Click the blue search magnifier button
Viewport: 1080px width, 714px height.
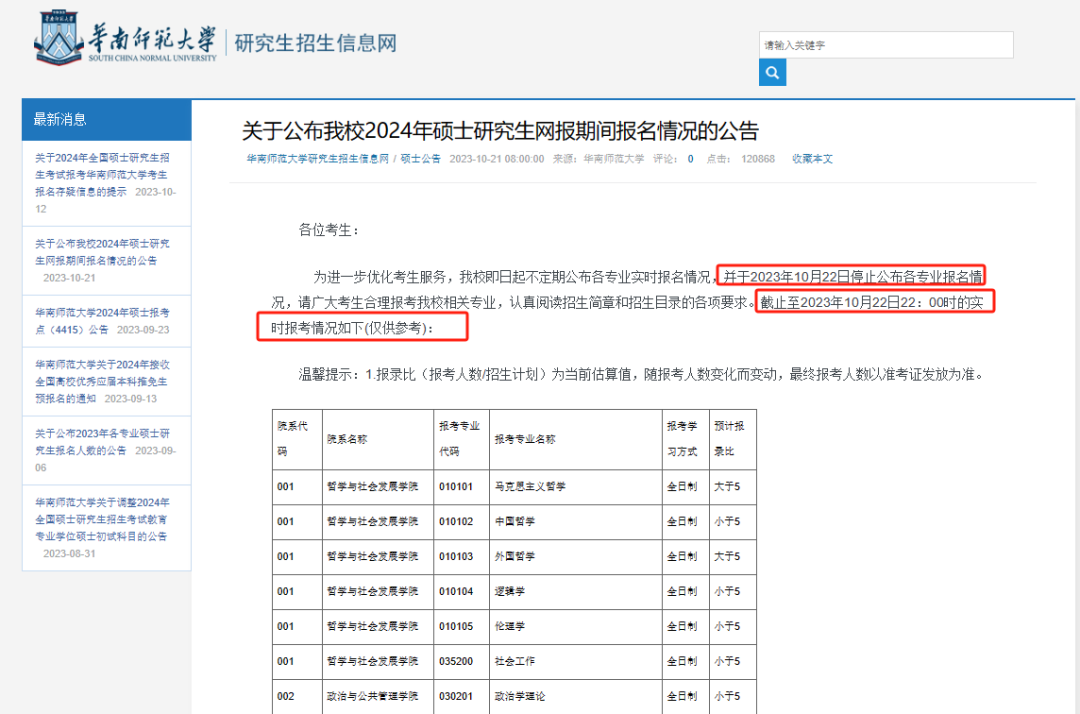tap(772, 72)
